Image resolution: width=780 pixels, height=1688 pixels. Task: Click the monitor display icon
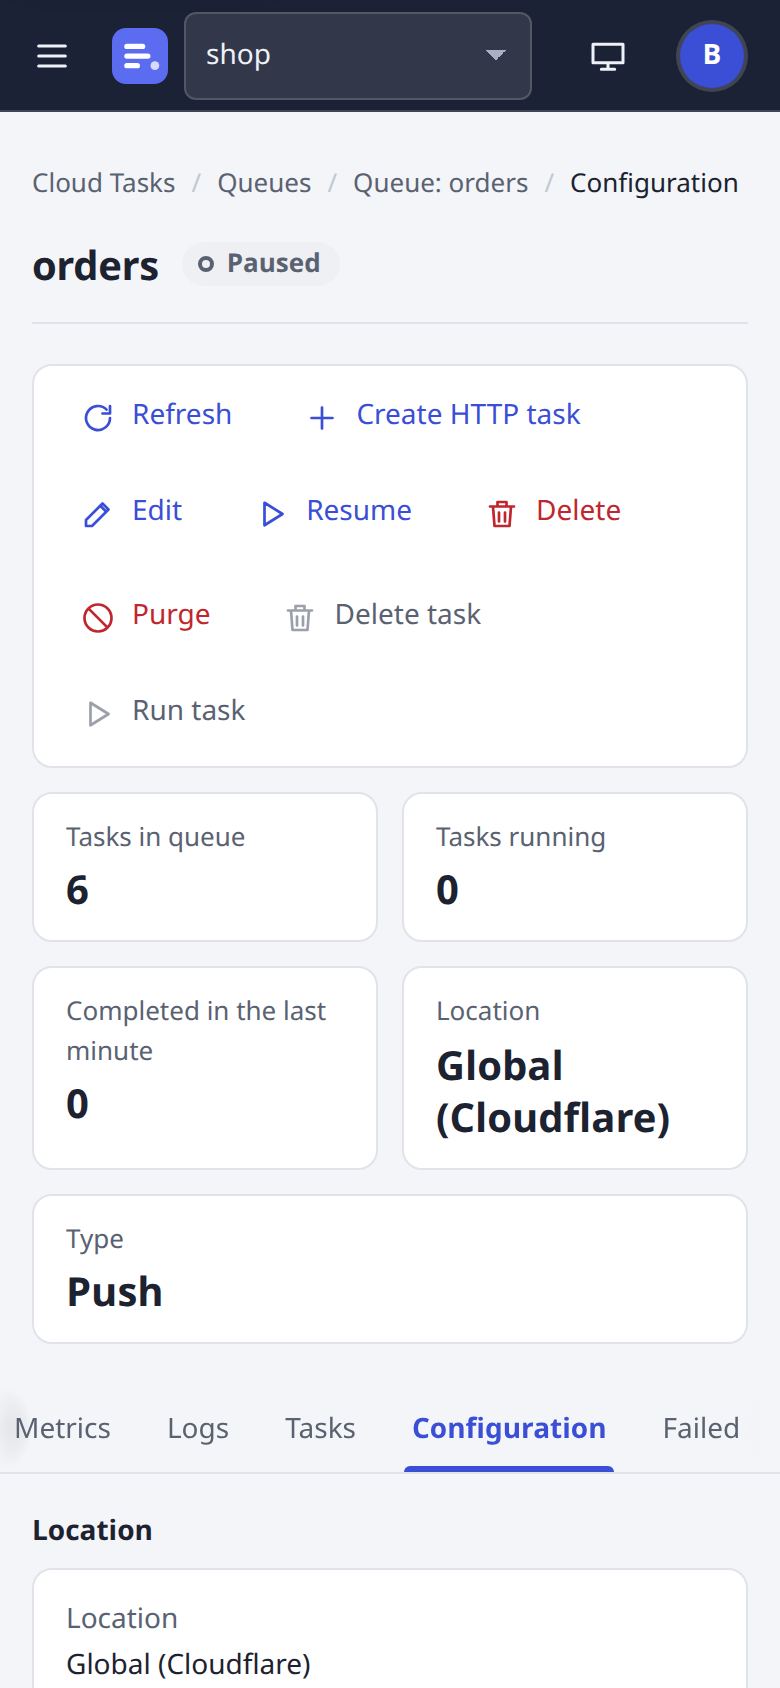tap(608, 56)
